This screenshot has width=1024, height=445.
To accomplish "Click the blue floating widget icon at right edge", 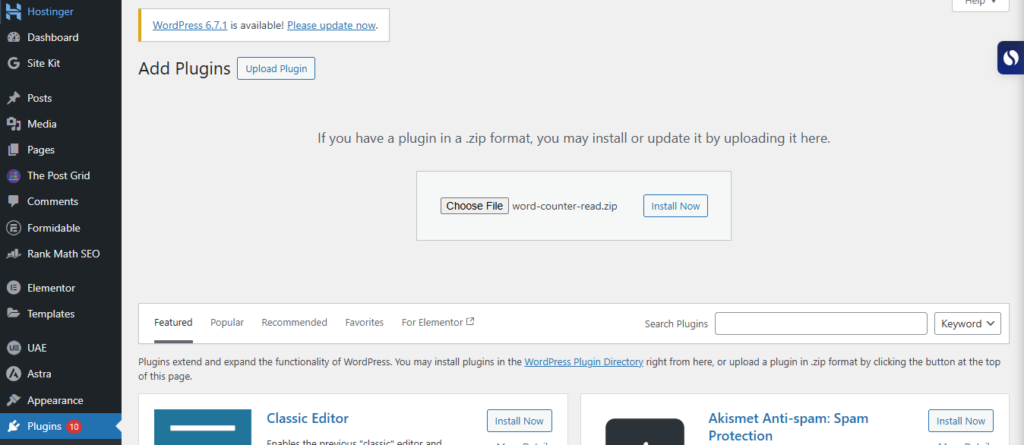I will point(1011,58).
